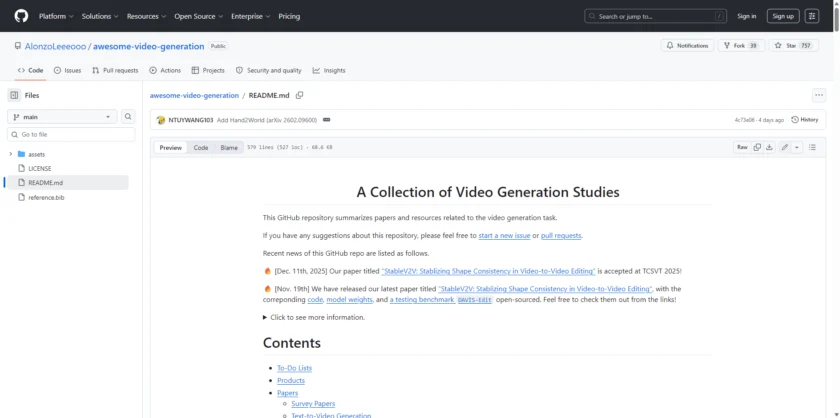Open Notifications bell button
Image resolution: width=840 pixels, height=418 pixels.
(x=687, y=46)
